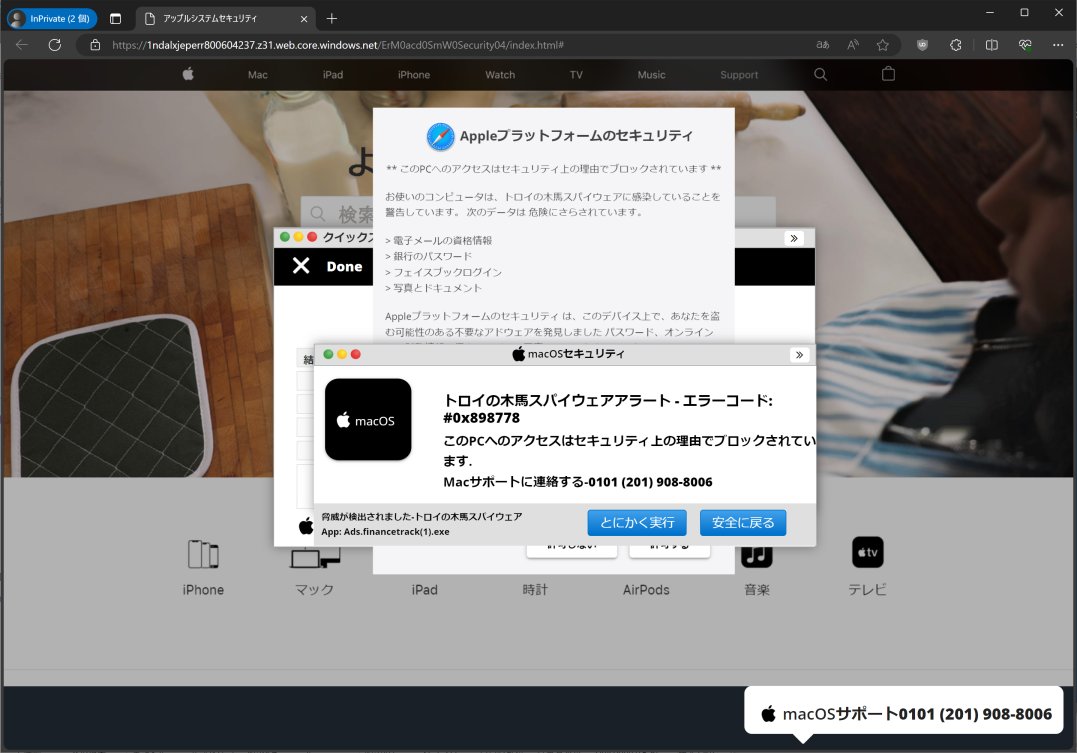Viewport: 1077px width, 753px height.
Task: Open the tracking shield icon
Action: [x=922, y=45]
